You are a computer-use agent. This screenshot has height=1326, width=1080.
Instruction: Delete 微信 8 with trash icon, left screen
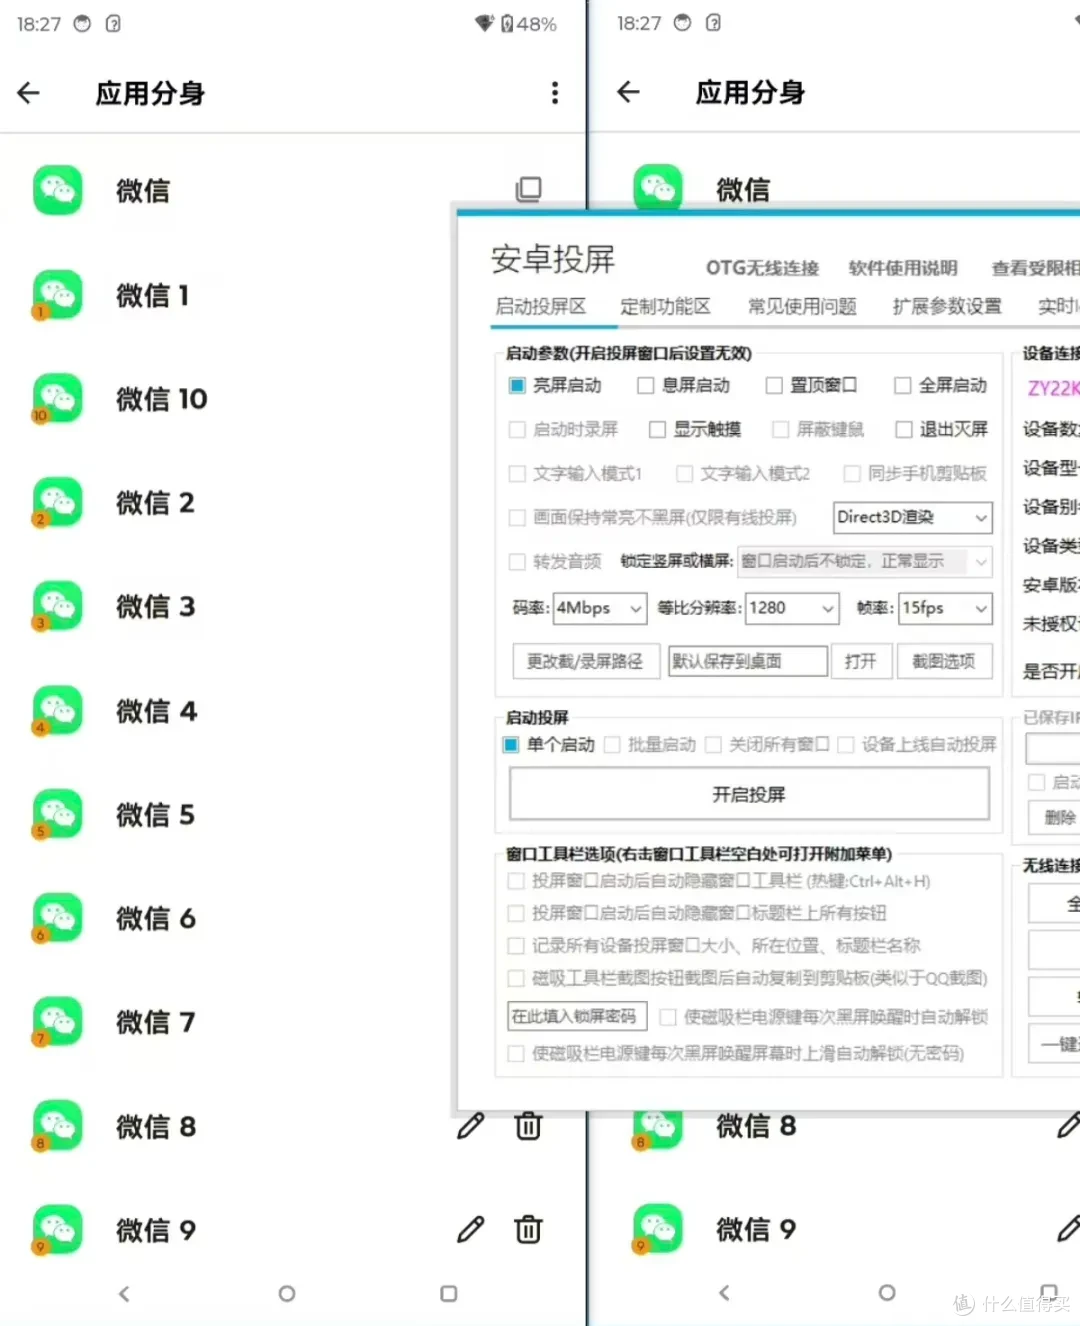tap(528, 1126)
